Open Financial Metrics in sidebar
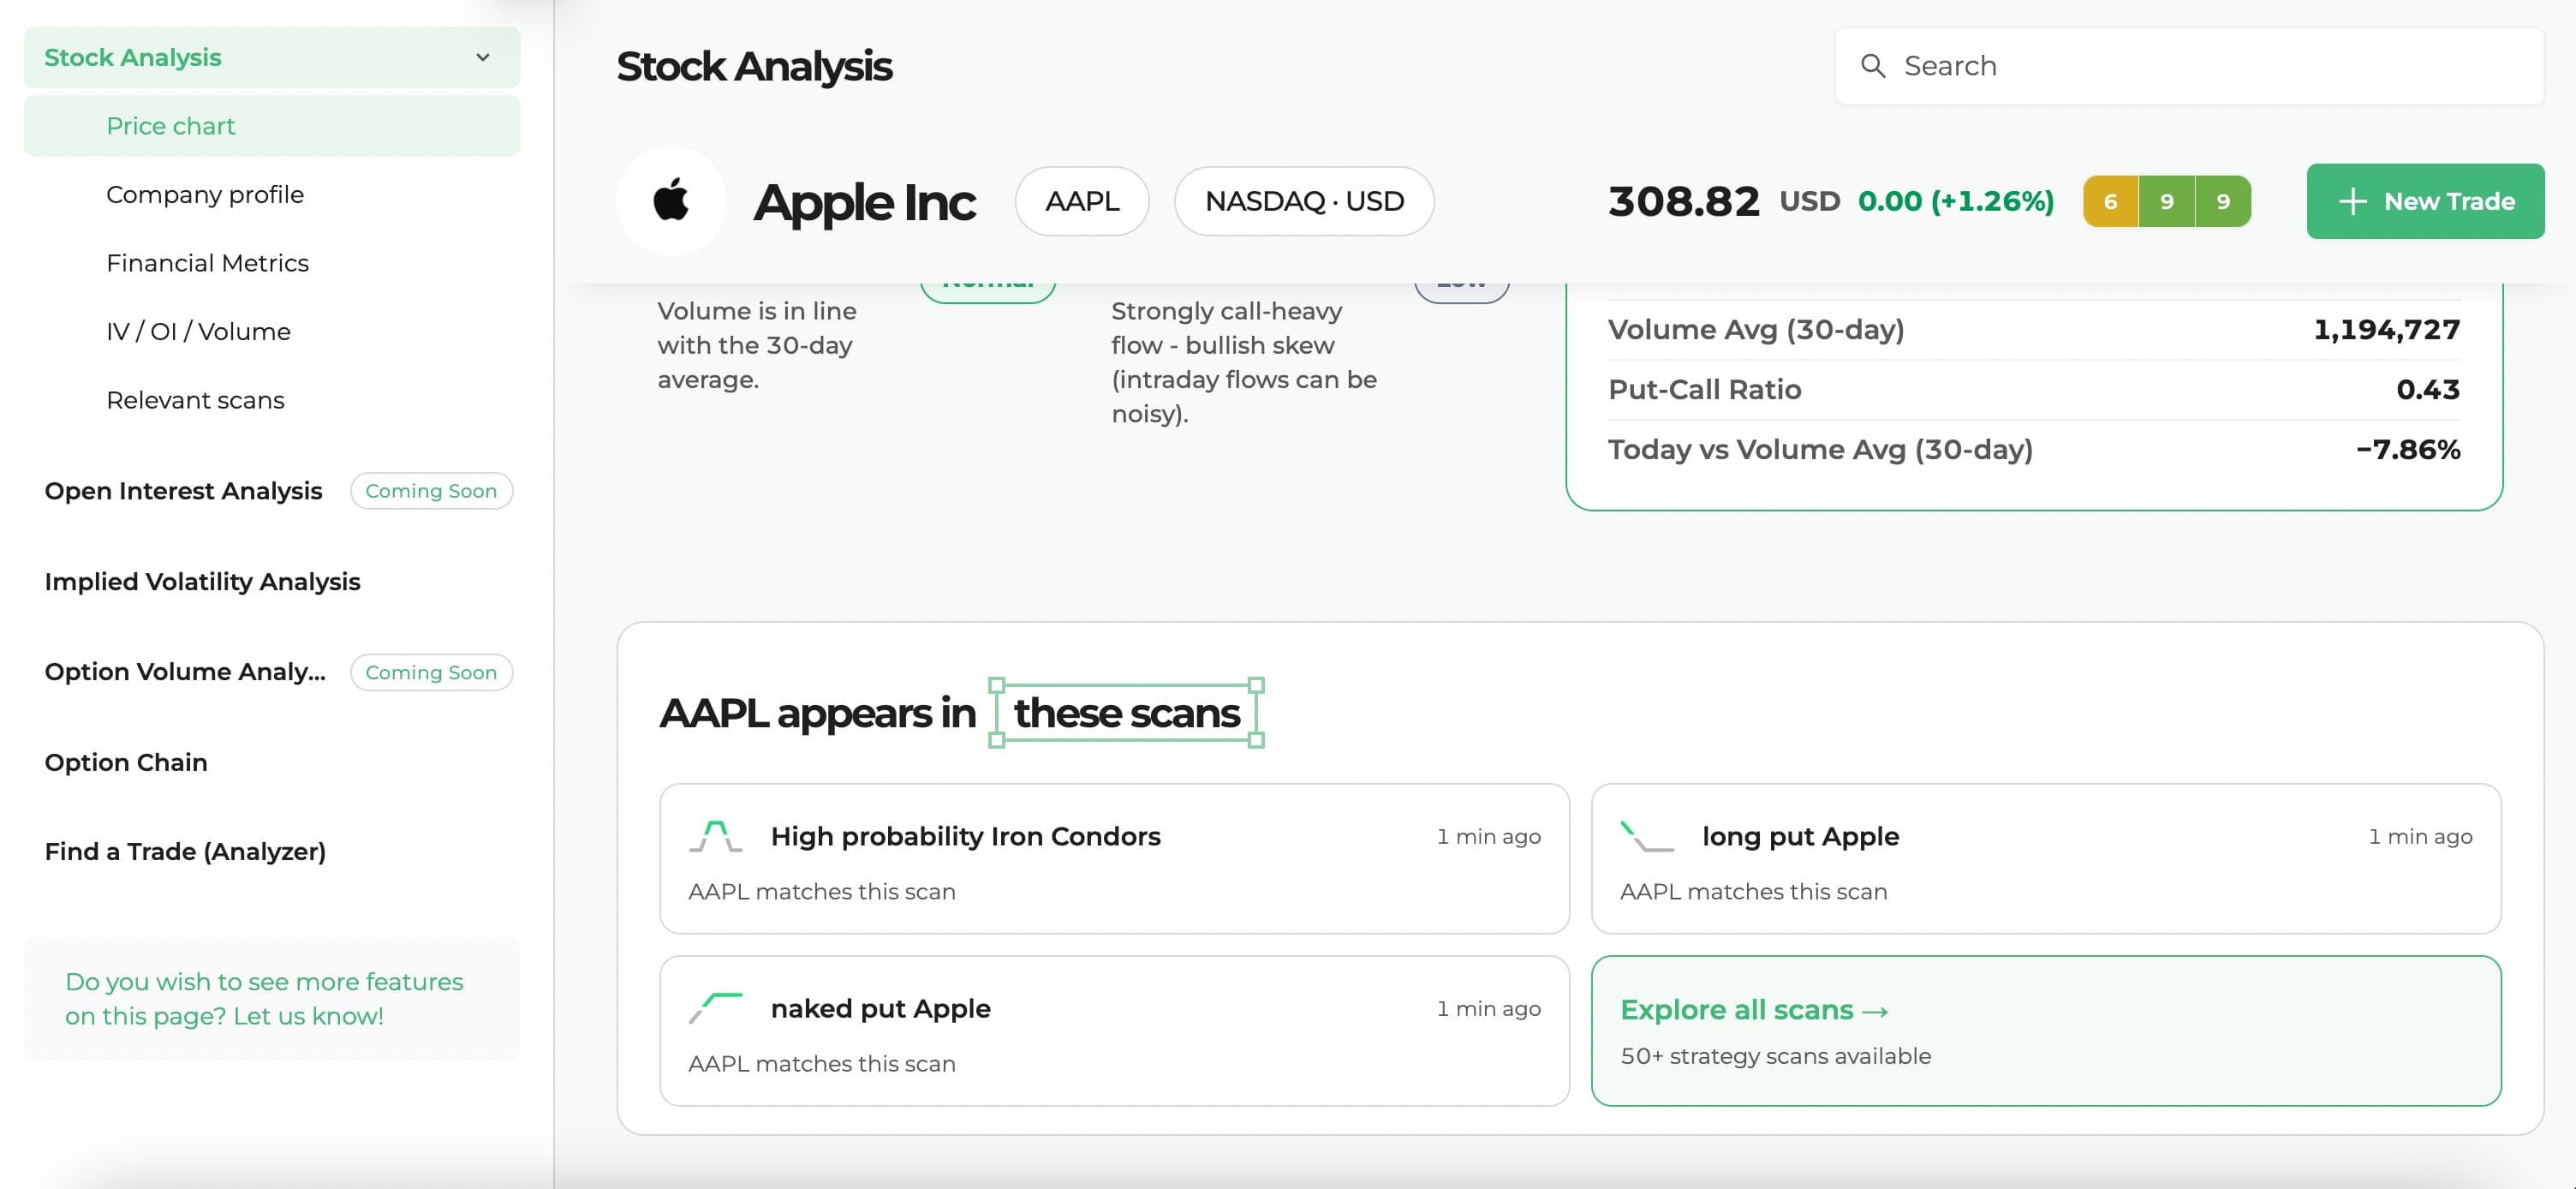The width and height of the screenshot is (2576, 1189). click(208, 263)
